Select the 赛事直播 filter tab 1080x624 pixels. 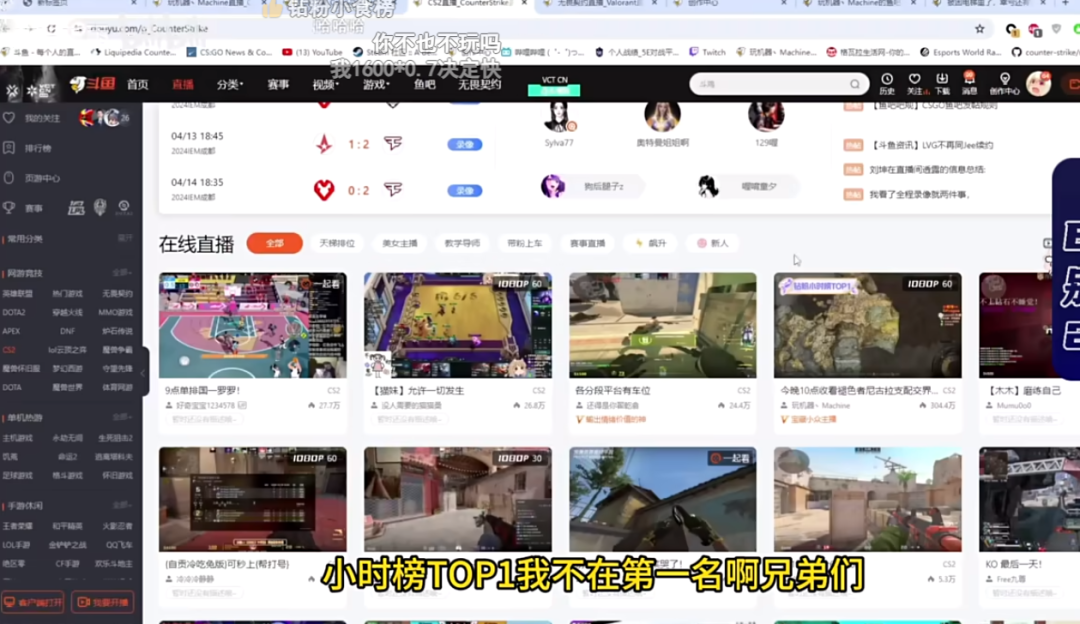[x=588, y=243]
